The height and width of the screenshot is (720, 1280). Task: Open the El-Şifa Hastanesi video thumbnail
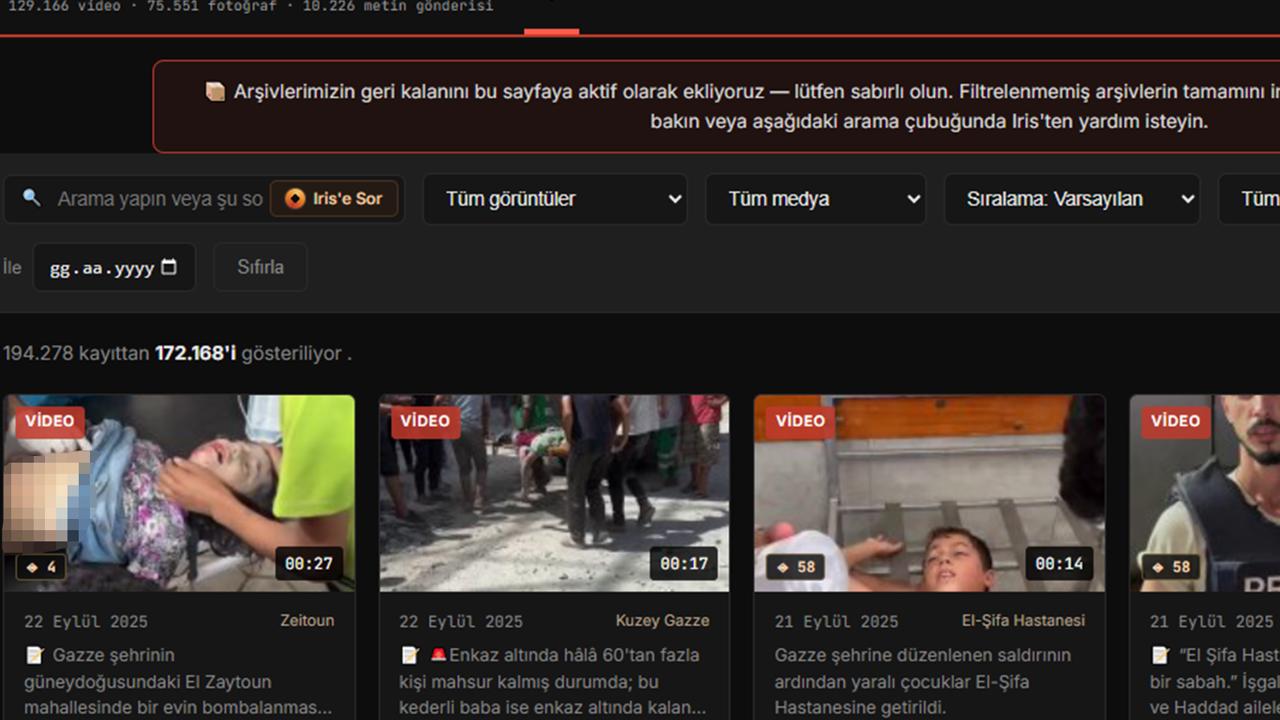pyautogui.click(x=930, y=493)
